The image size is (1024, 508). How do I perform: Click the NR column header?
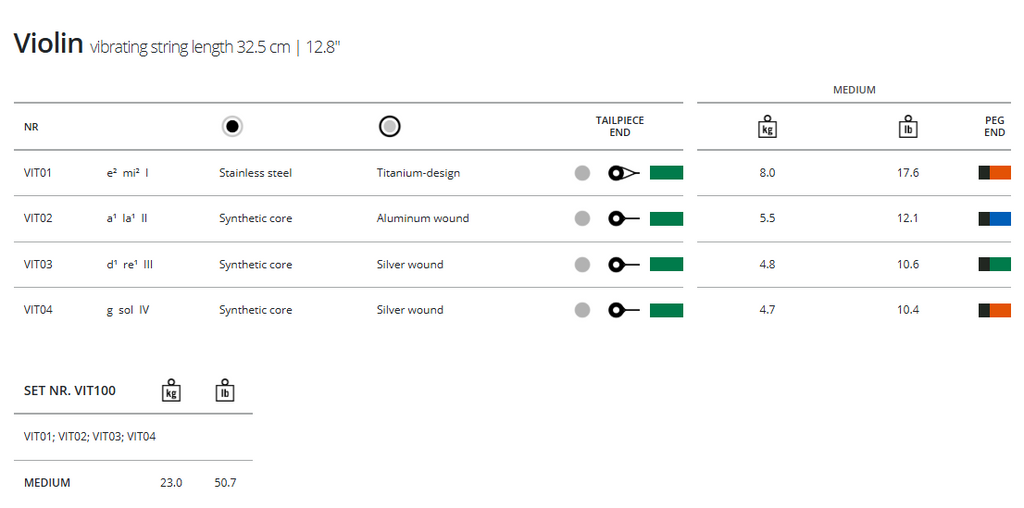31,127
